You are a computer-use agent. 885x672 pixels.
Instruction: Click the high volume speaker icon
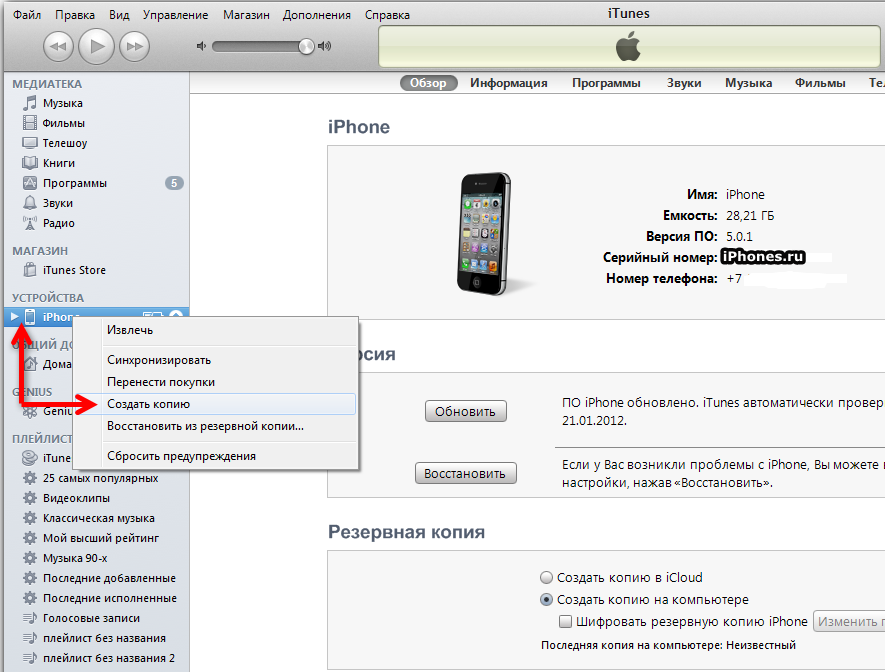tap(325, 46)
